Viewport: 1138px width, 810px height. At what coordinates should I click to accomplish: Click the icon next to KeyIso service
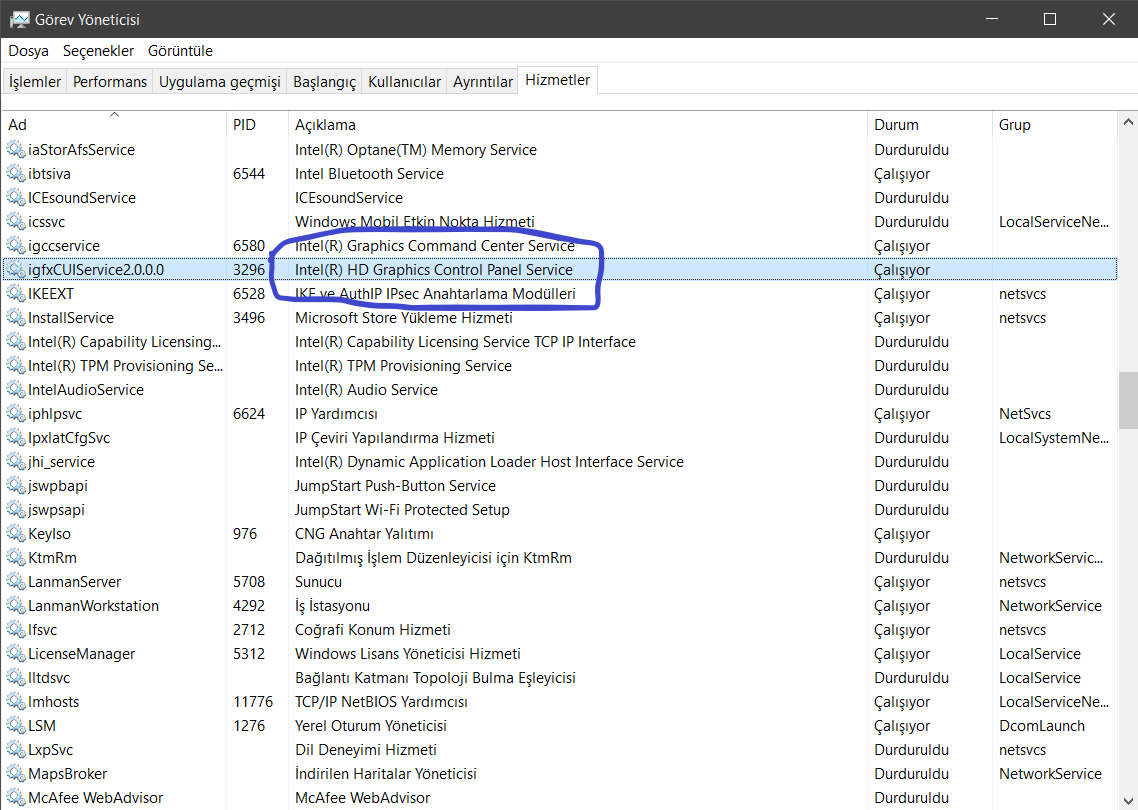(16, 534)
